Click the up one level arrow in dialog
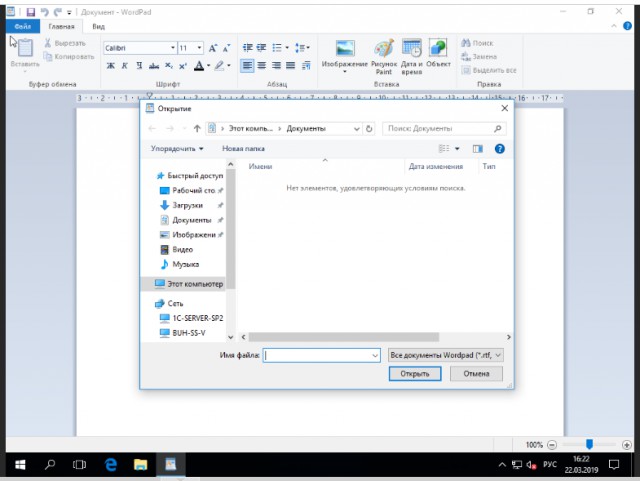 (x=197, y=129)
